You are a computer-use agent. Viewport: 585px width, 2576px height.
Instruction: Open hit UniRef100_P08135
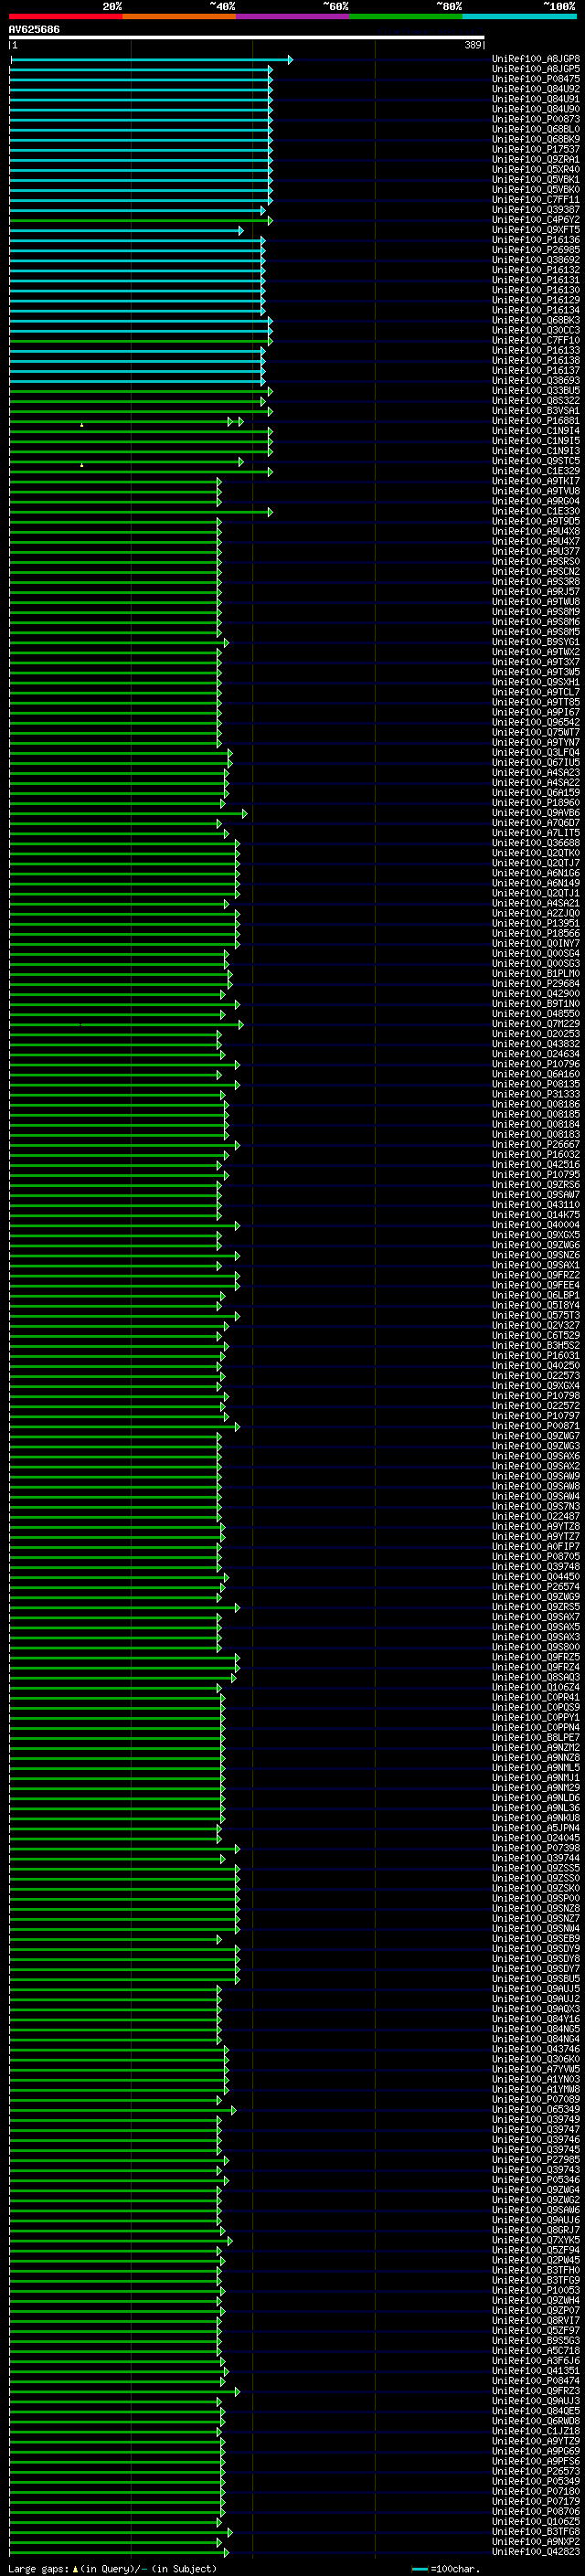pos(536,1084)
